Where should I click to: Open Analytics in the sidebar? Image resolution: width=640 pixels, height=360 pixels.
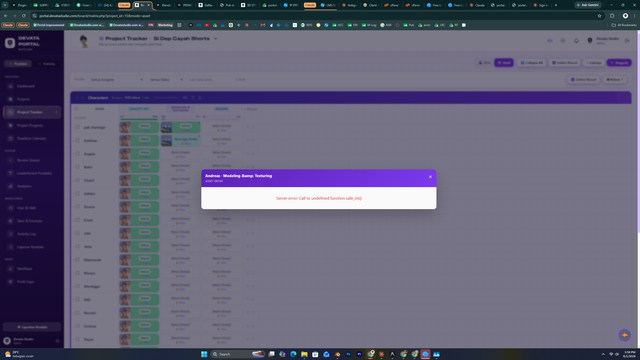click(32, 186)
